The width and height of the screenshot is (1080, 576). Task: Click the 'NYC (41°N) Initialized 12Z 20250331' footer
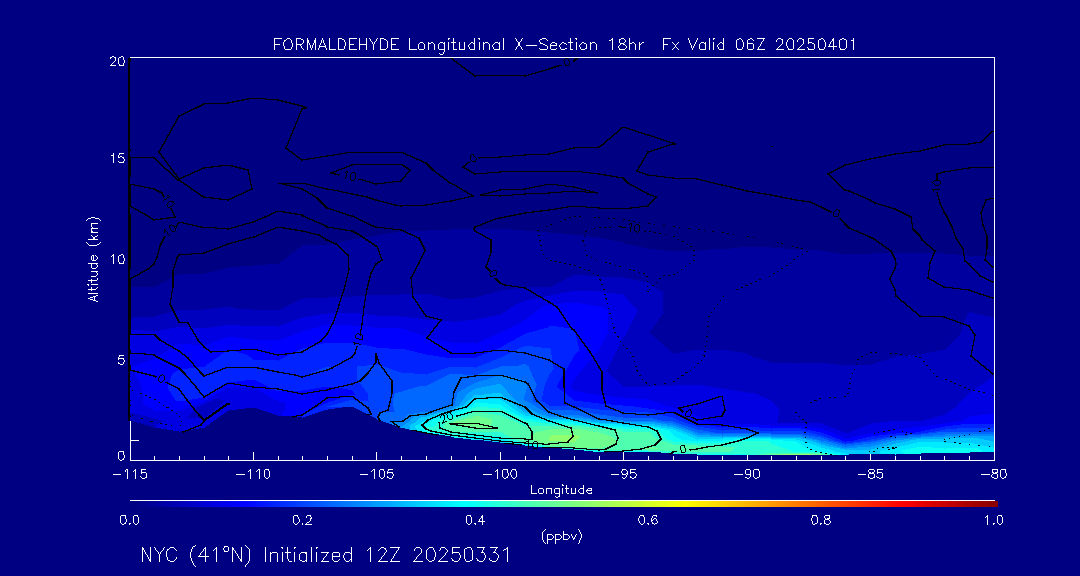coord(326,555)
